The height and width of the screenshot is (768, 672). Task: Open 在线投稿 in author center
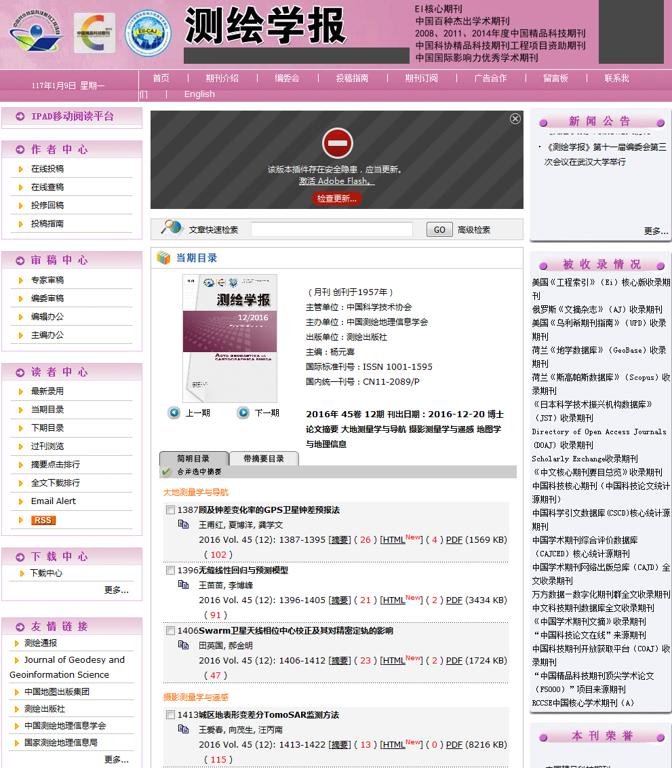(48, 168)
